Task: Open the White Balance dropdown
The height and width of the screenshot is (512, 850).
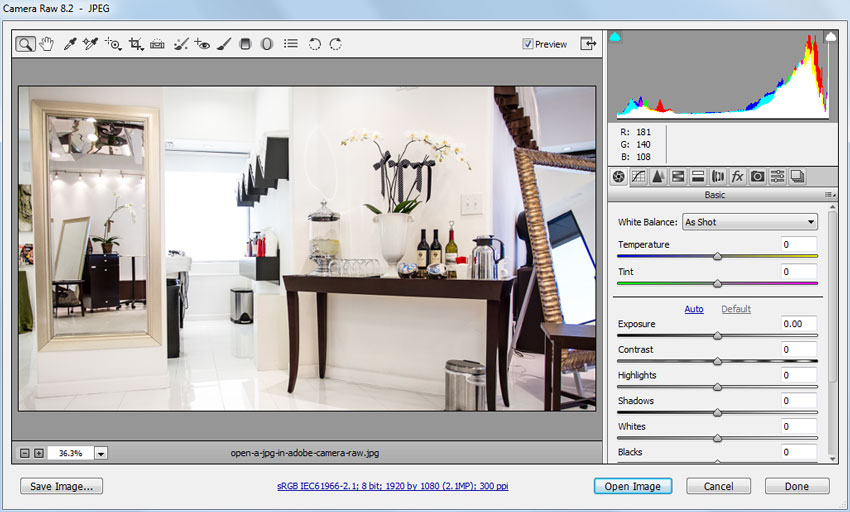Action: (x=750, y=222)
